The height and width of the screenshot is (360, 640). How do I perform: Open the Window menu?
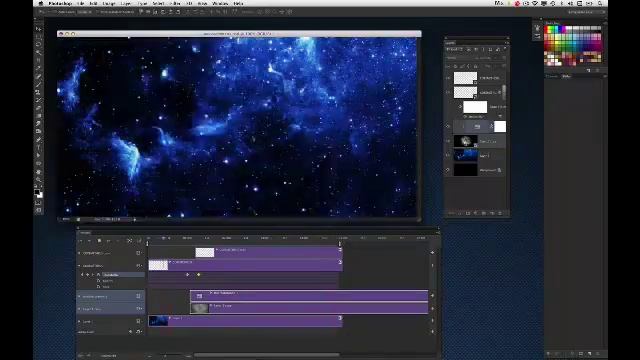tap(220, 3)
